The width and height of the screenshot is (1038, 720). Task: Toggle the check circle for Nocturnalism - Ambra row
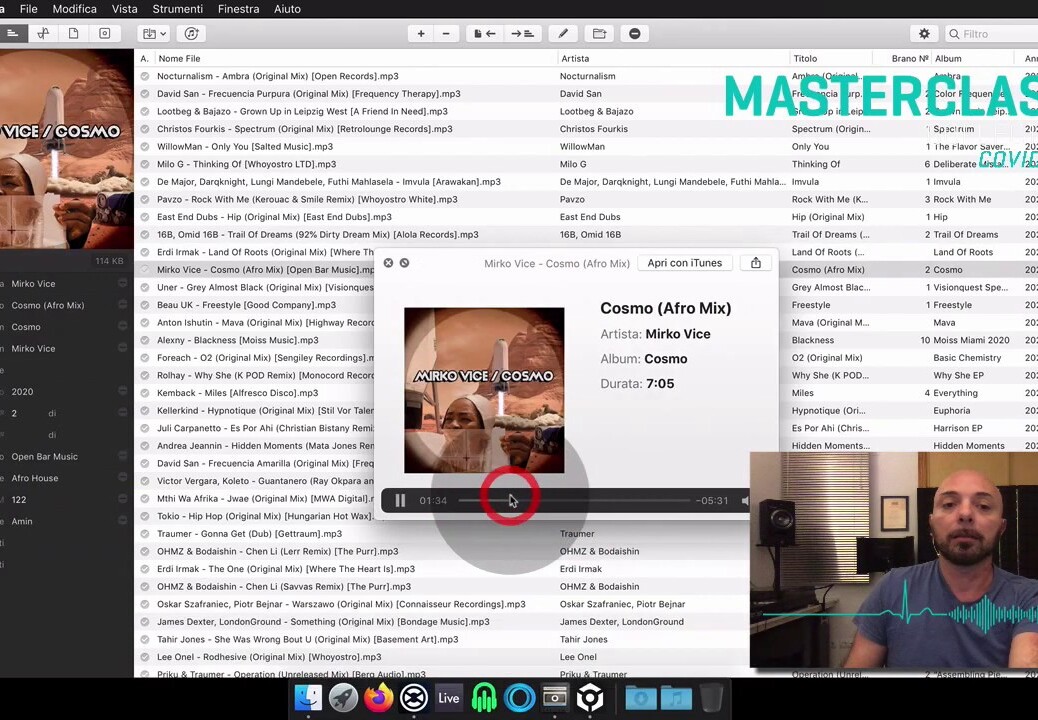[144, 76]
